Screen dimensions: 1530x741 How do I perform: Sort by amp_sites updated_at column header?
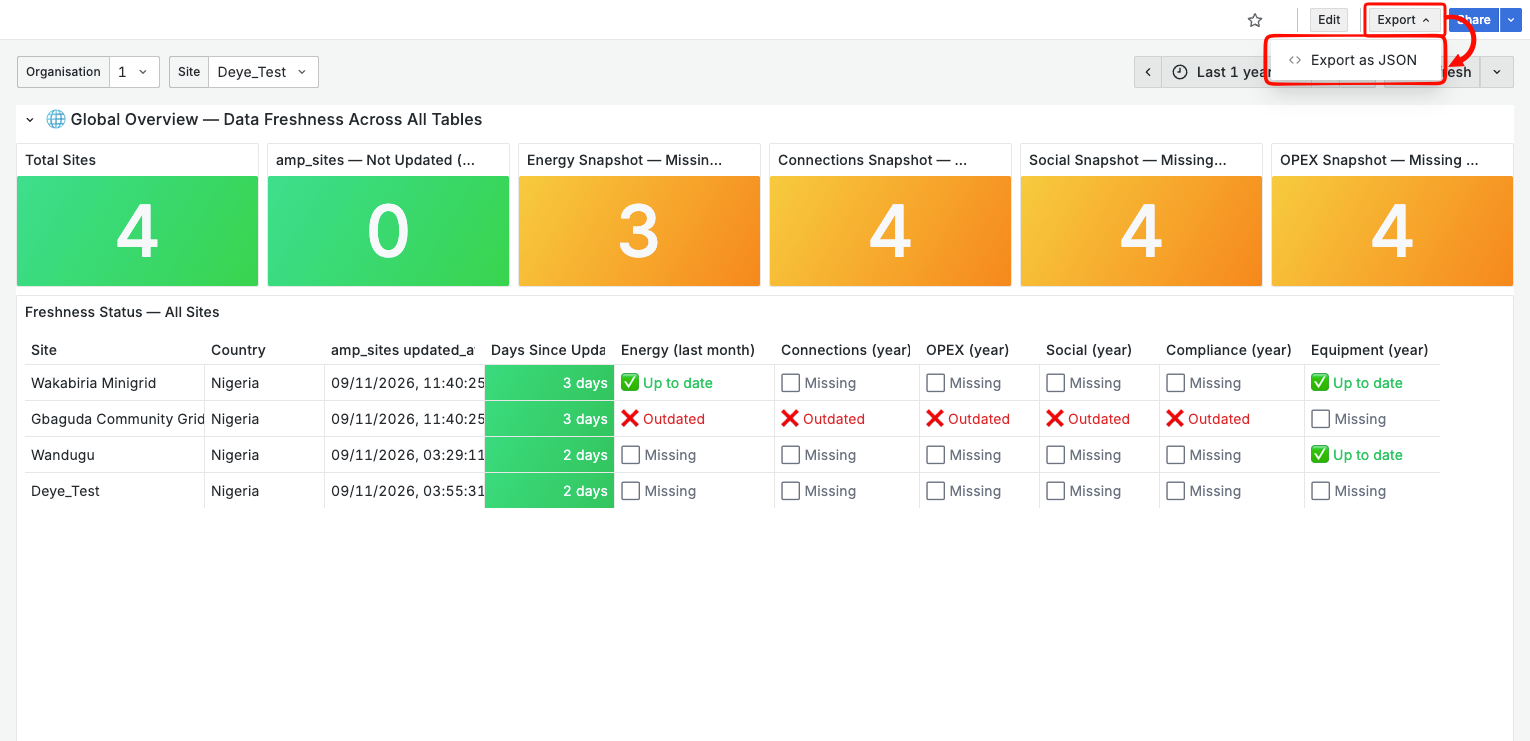coord(403,350)
